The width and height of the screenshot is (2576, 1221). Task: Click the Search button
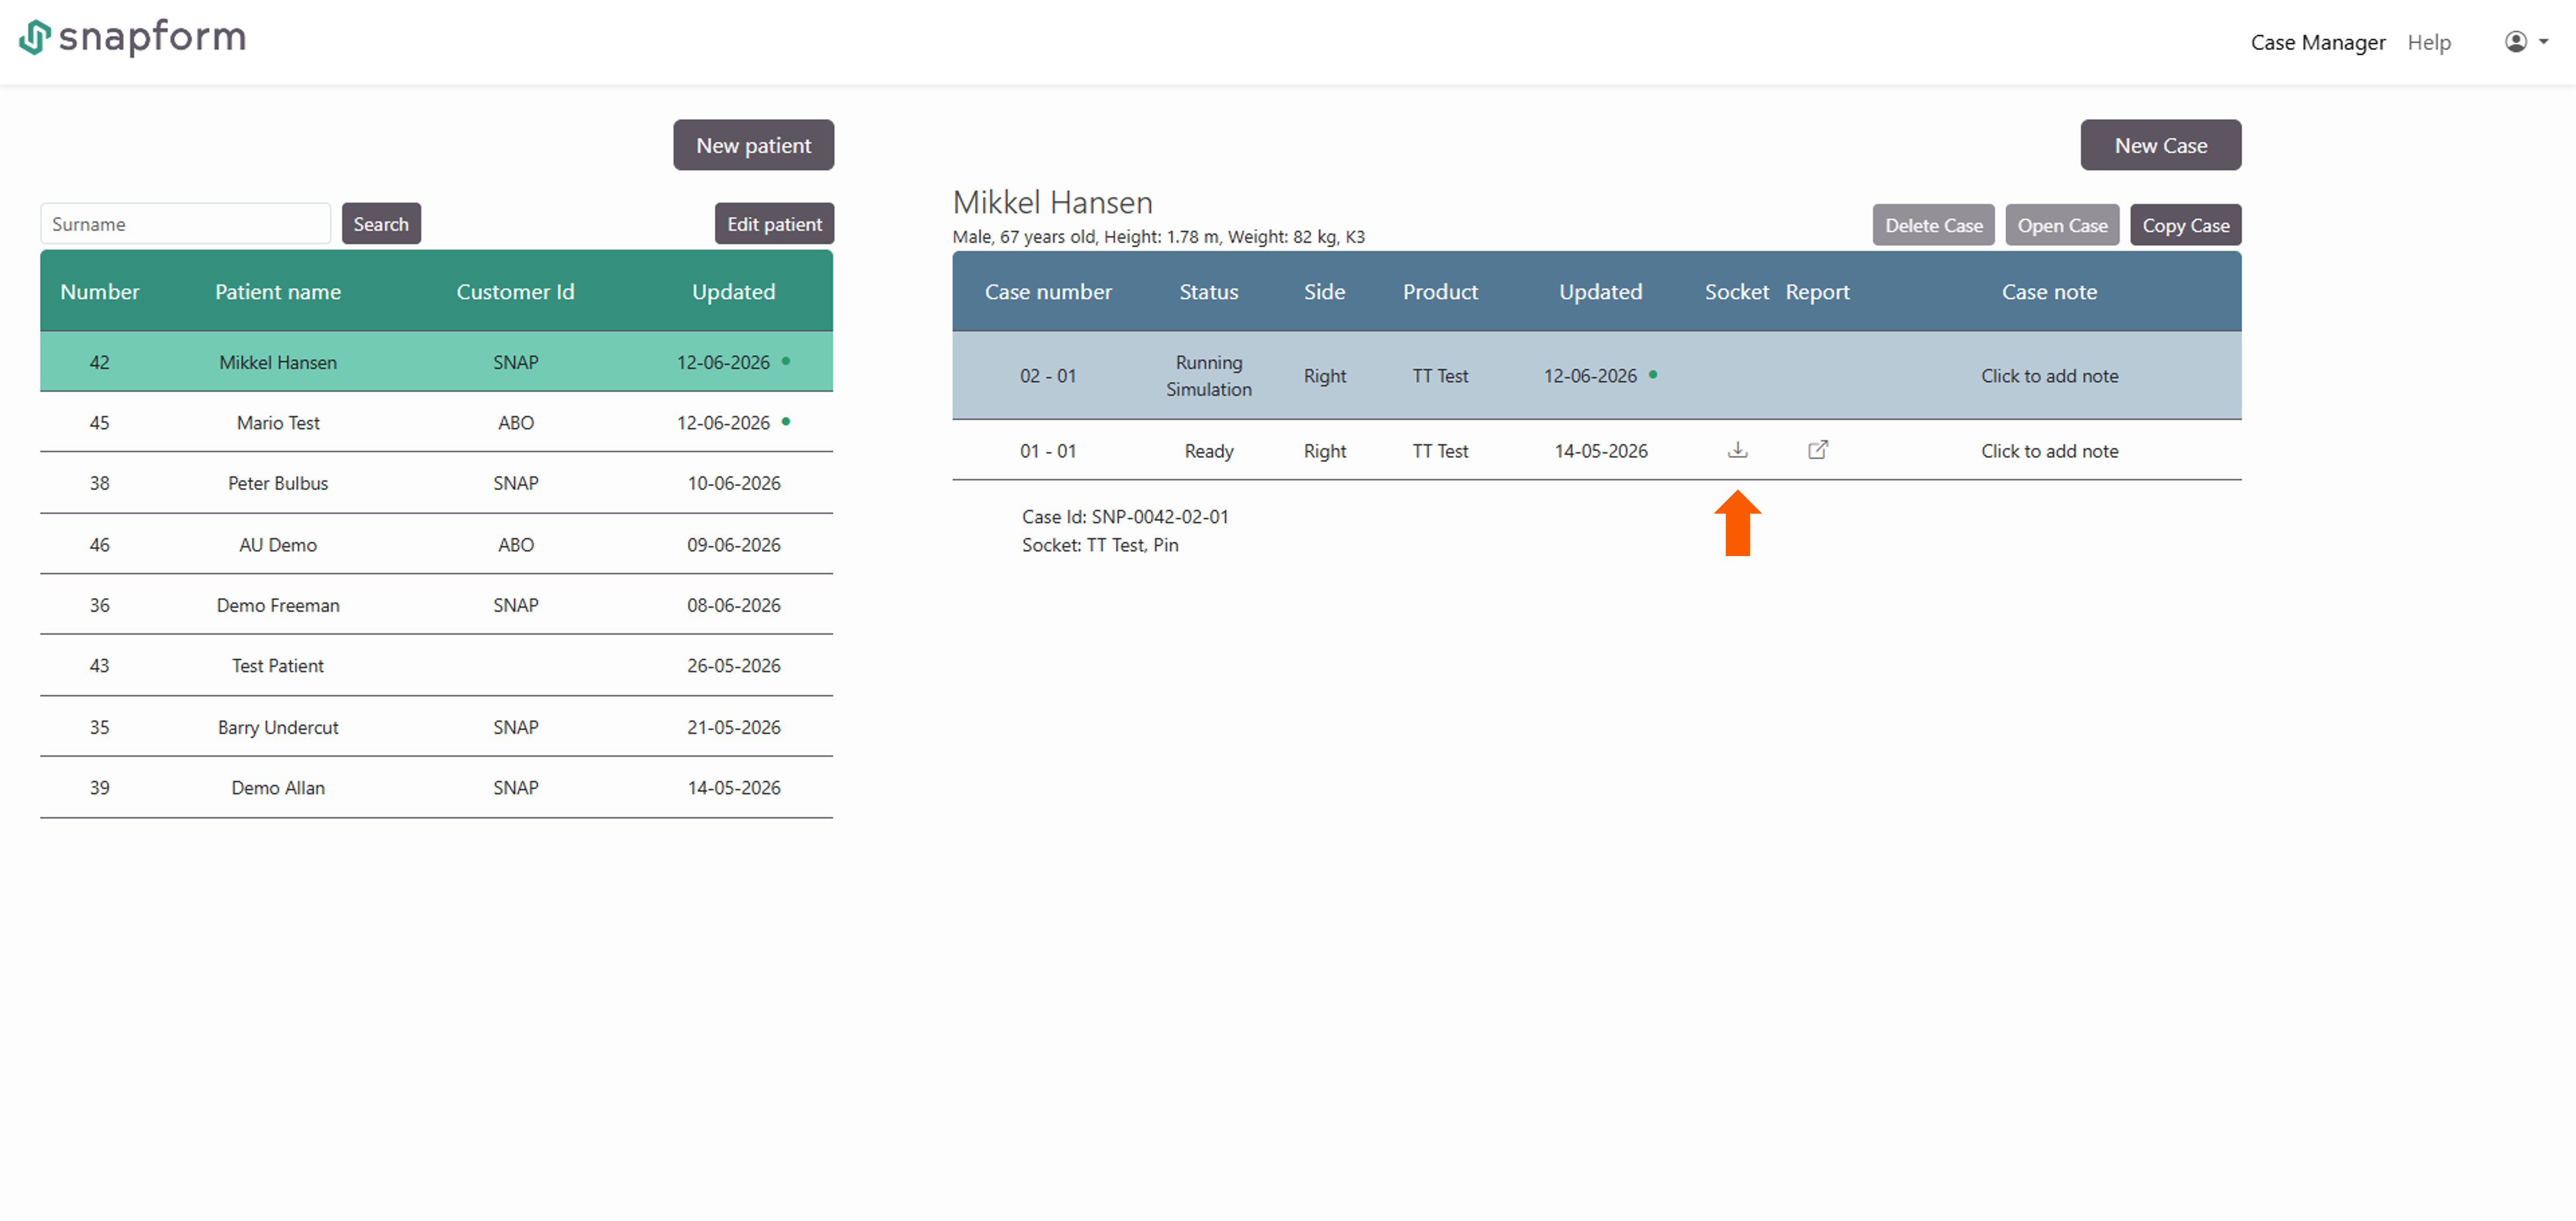381,224
